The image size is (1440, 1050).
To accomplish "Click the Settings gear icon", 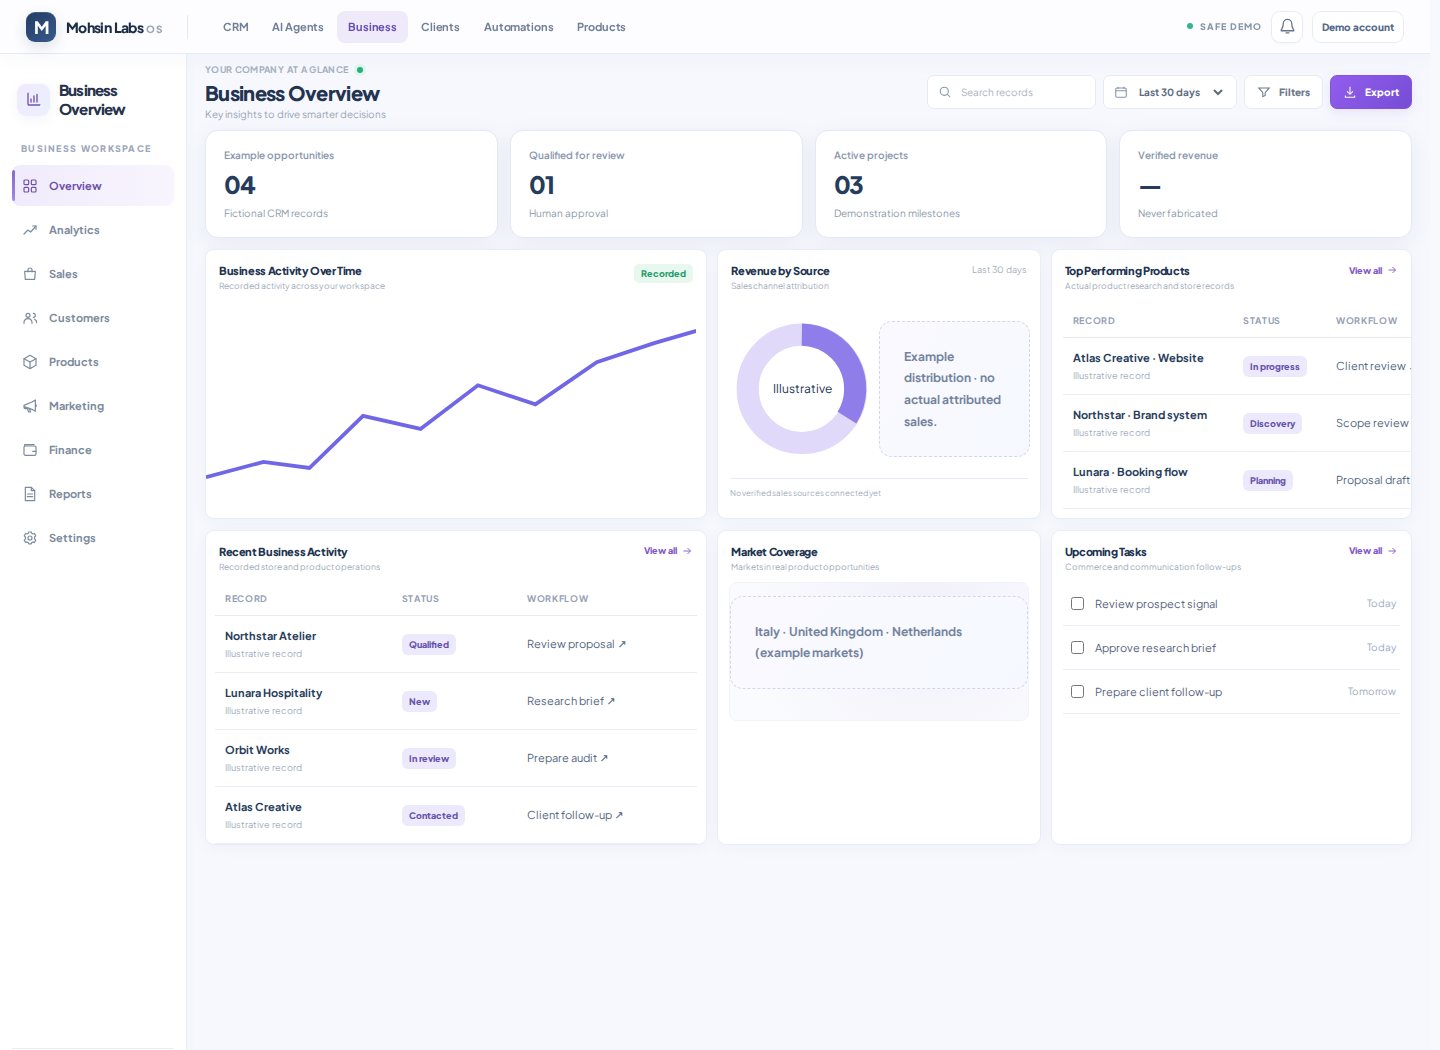I will 30,538.
